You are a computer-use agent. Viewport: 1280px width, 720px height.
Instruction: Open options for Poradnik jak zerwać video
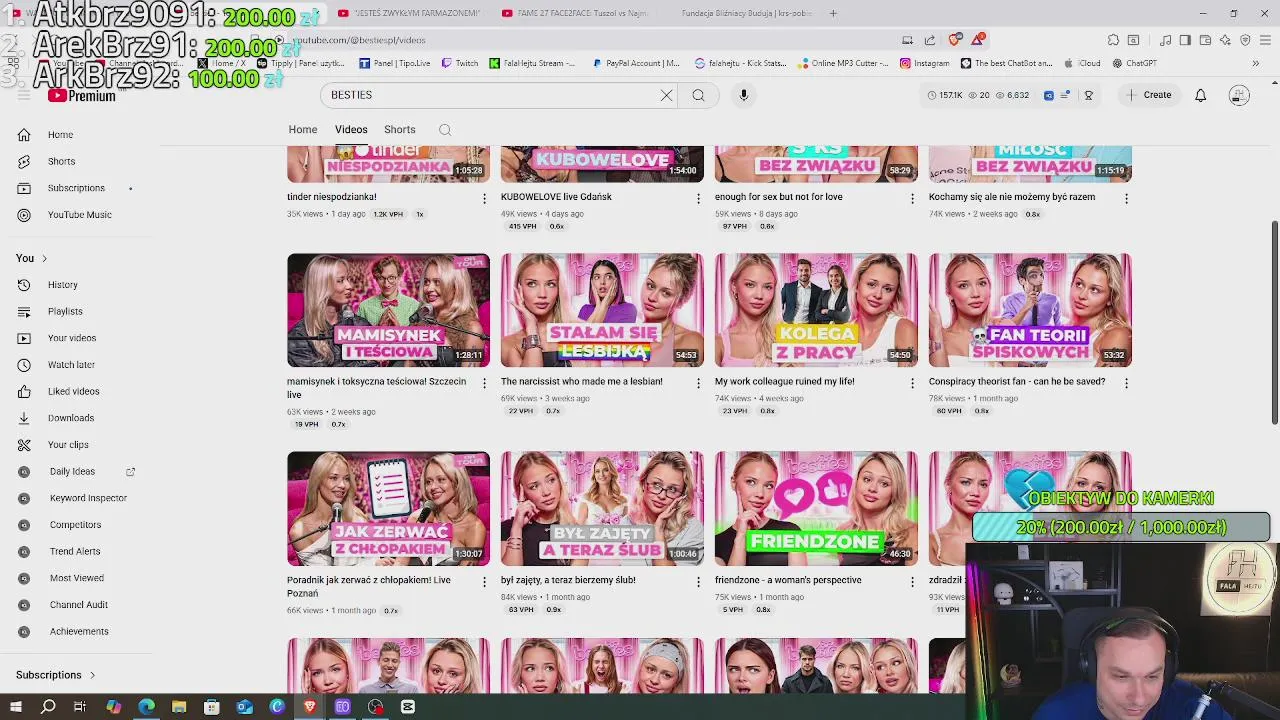coord(484,582)
